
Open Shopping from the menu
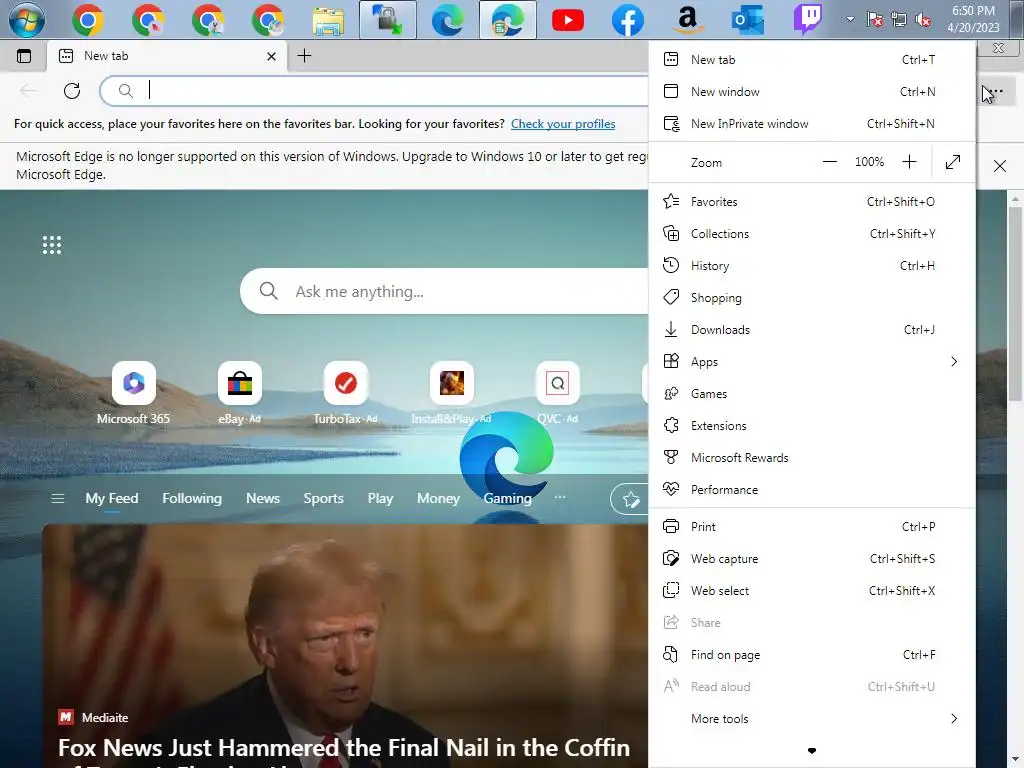click(812, 298)
